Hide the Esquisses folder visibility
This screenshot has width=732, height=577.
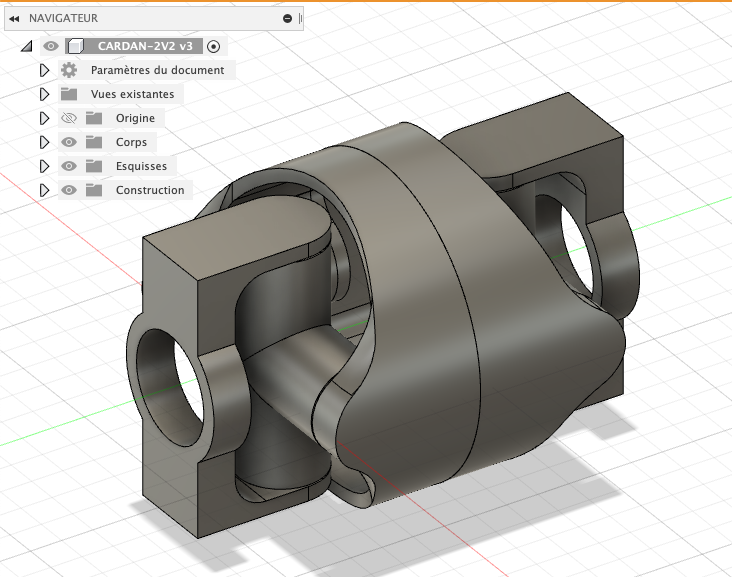pos(69,166)
